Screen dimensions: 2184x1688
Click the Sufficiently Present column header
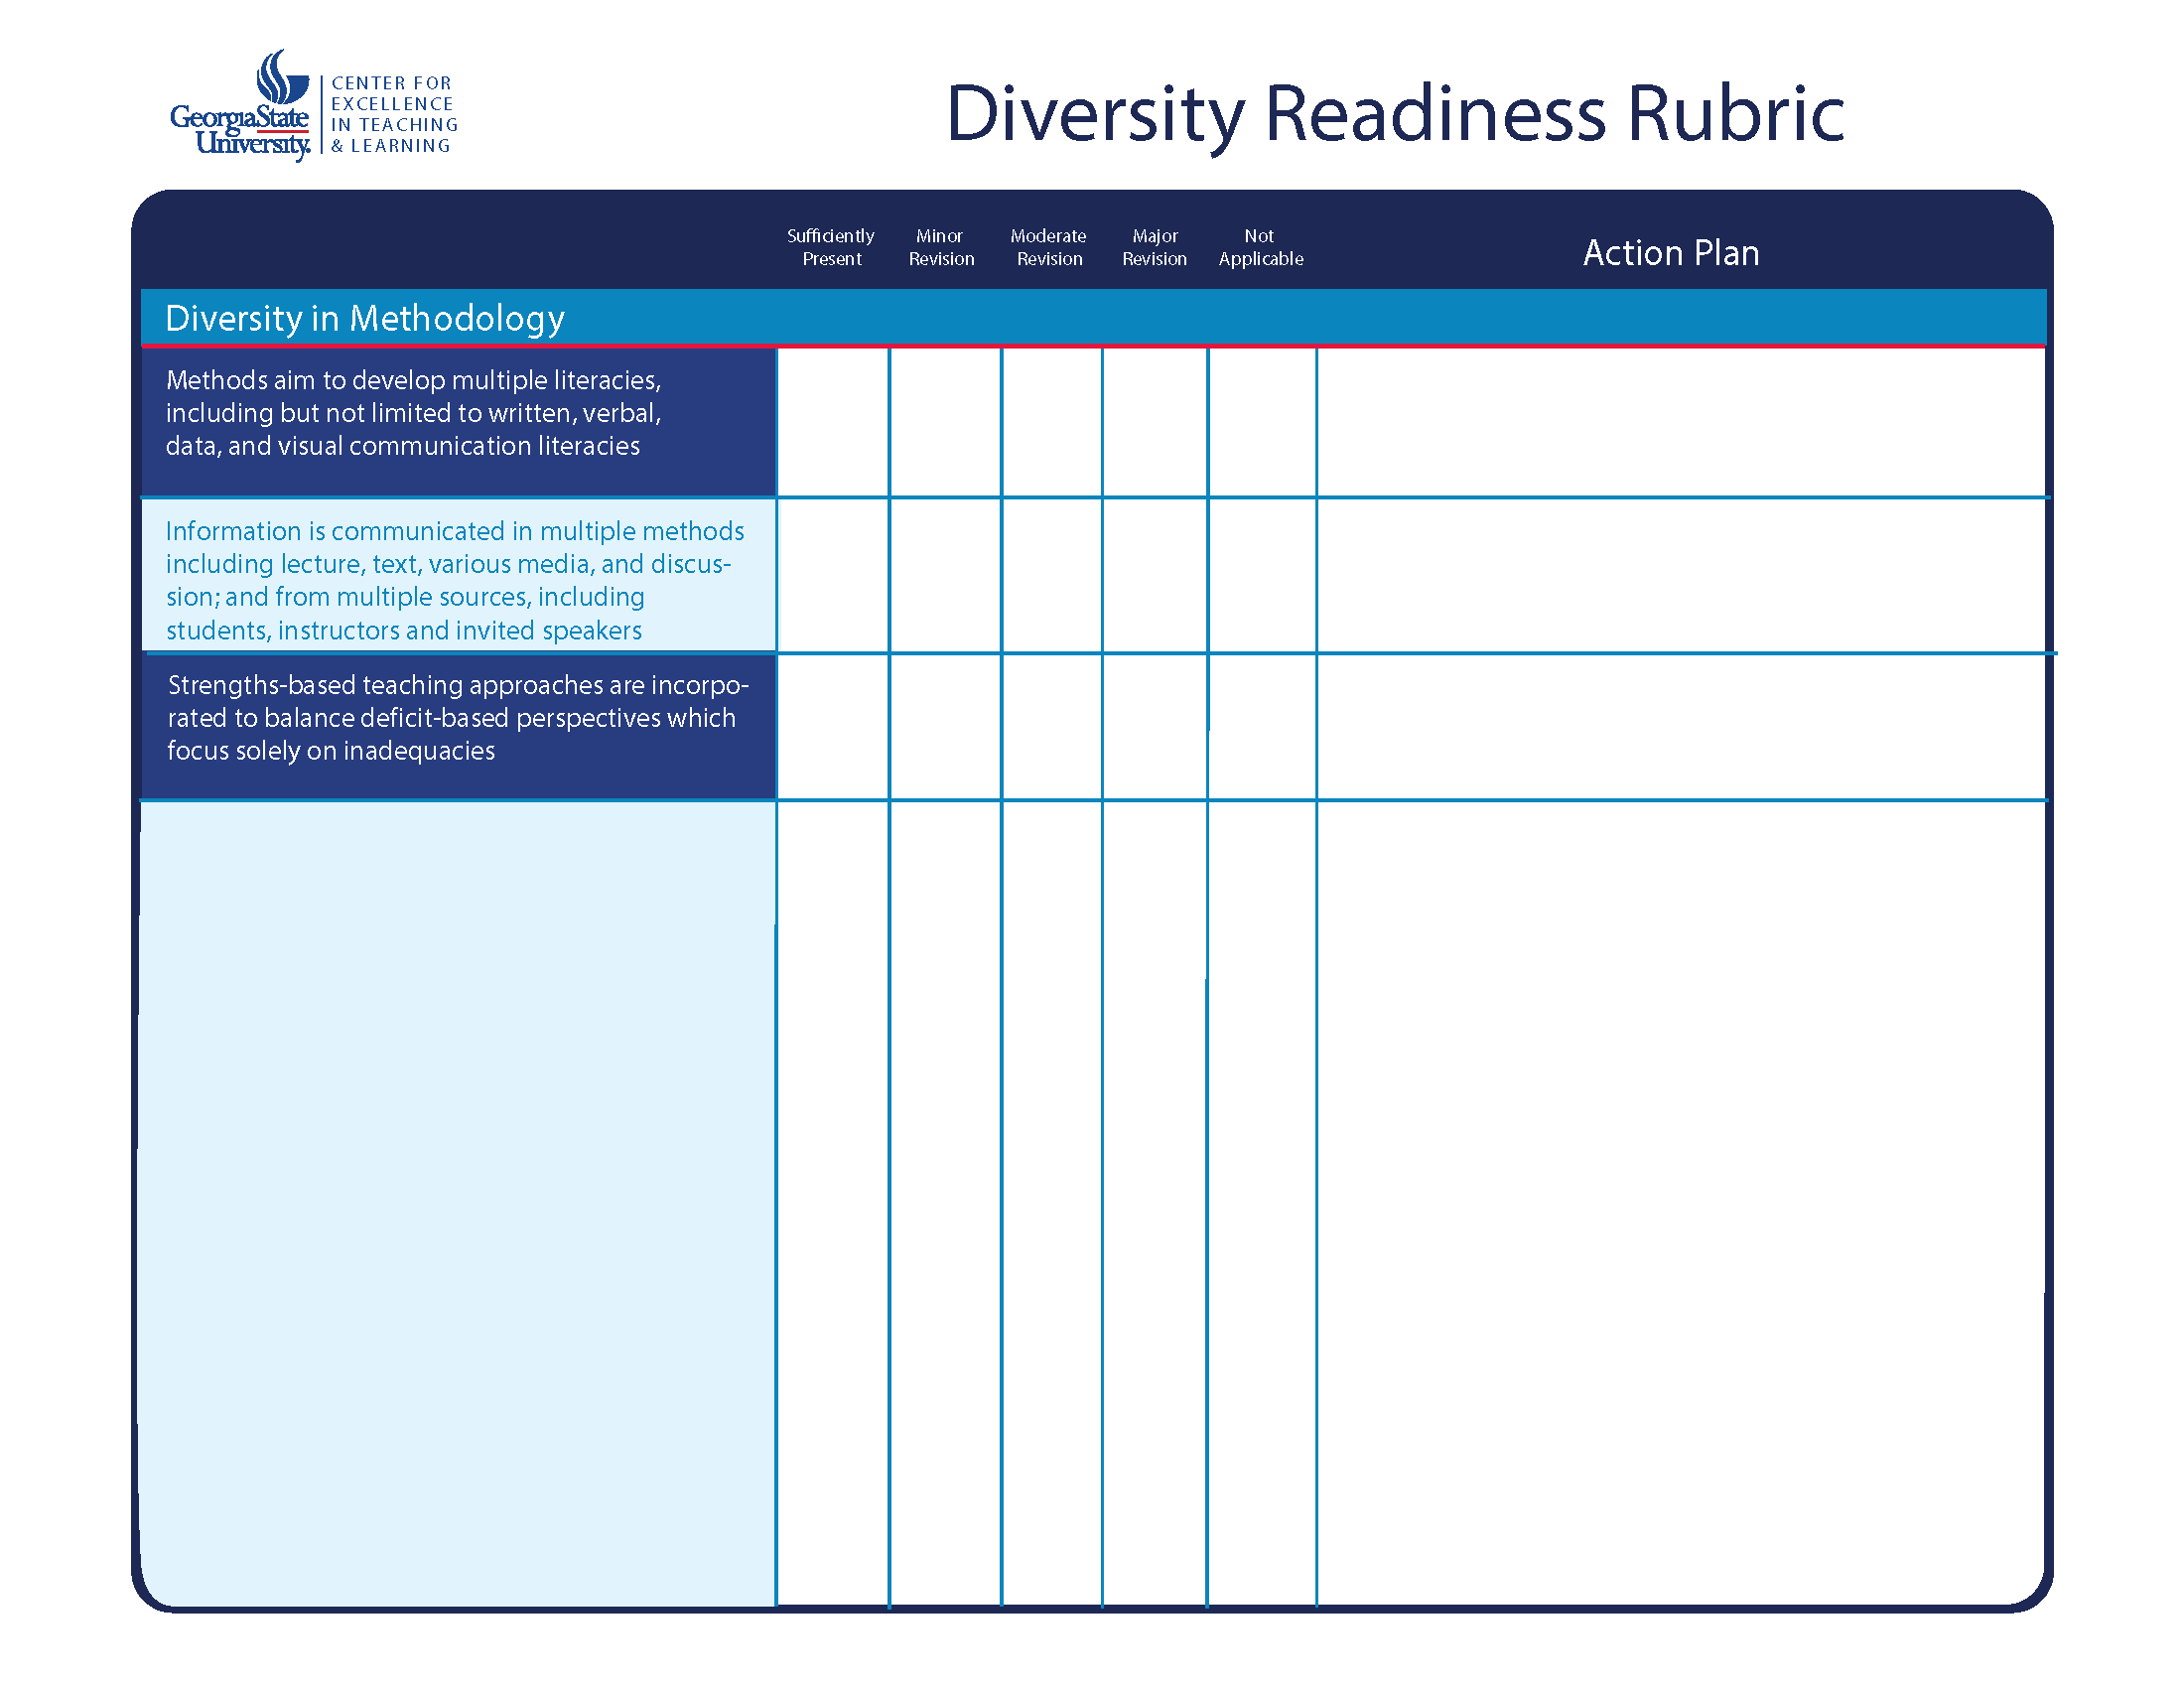pyautogui.click(x=831, y=247)
